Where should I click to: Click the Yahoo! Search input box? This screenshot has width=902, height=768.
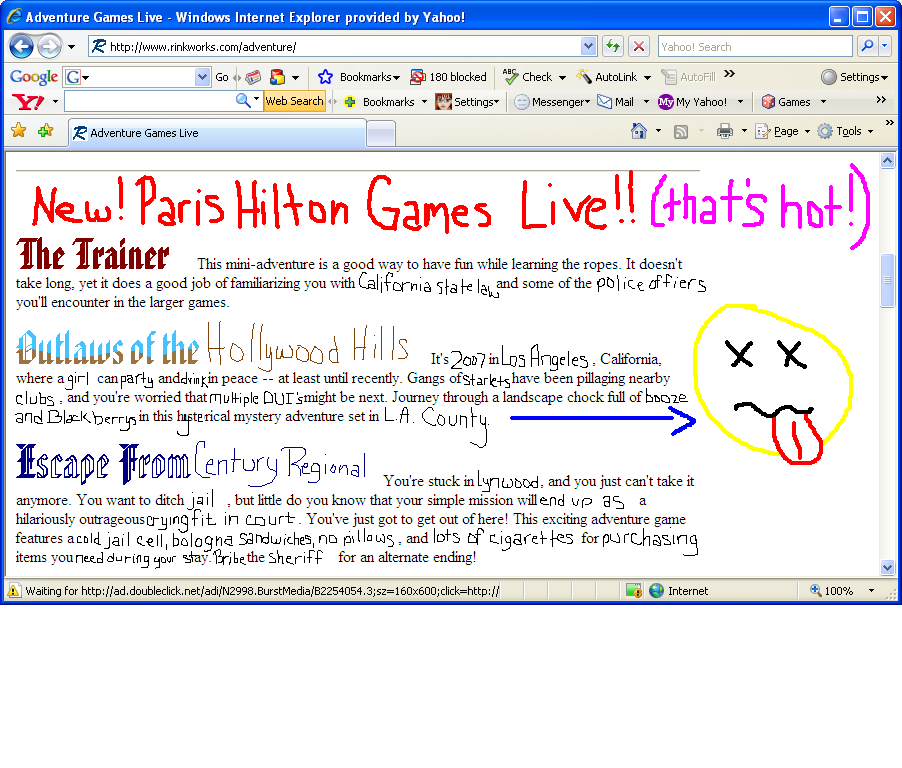pyautogui.click(x=755, y=46)
